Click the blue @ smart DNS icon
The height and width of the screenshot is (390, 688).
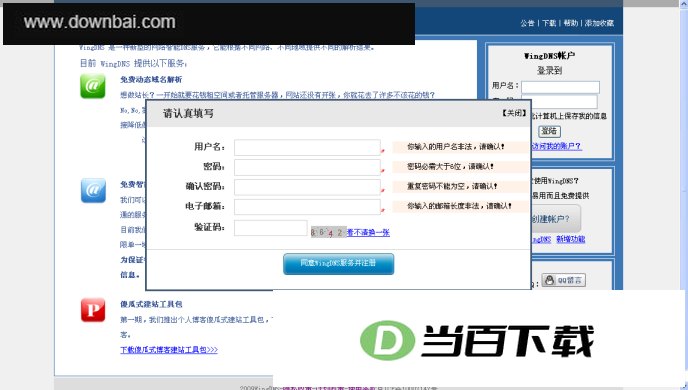tap(93, 190)
